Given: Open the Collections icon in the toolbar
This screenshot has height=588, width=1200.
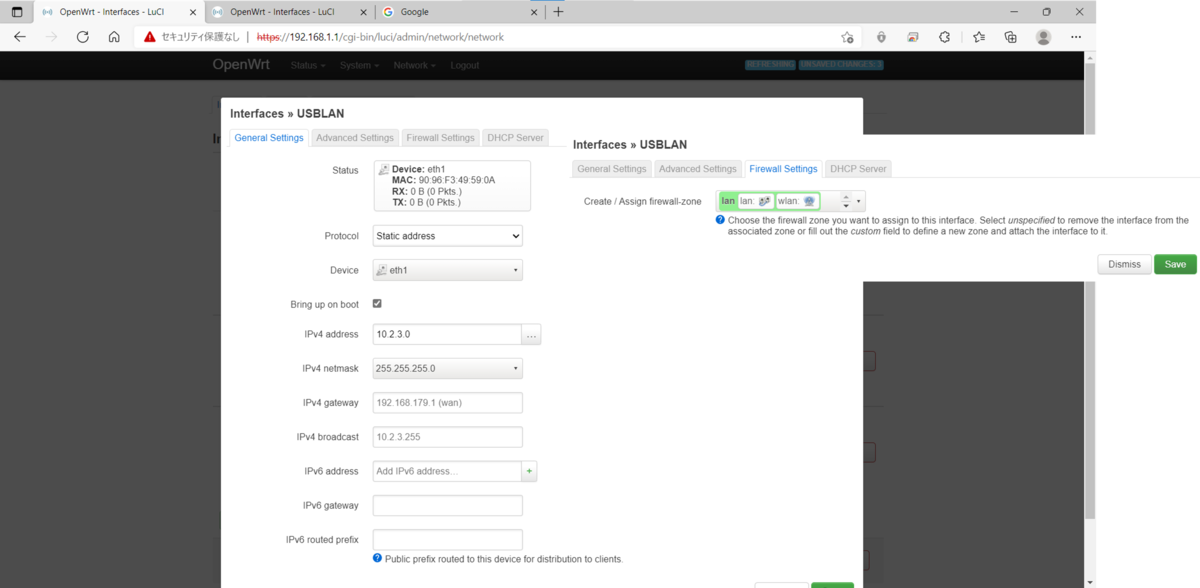Looking at the screenshot, I should point(1011,37).
